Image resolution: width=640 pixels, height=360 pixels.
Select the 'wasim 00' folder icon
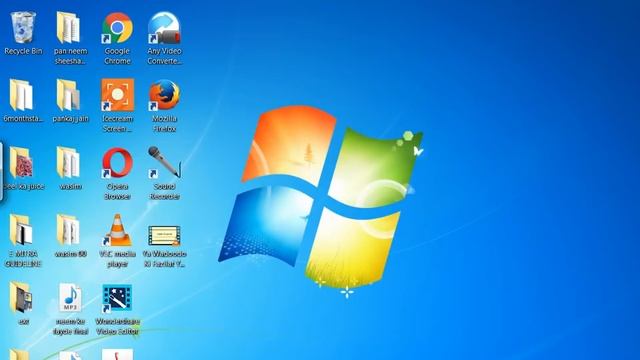click(70, 236)
